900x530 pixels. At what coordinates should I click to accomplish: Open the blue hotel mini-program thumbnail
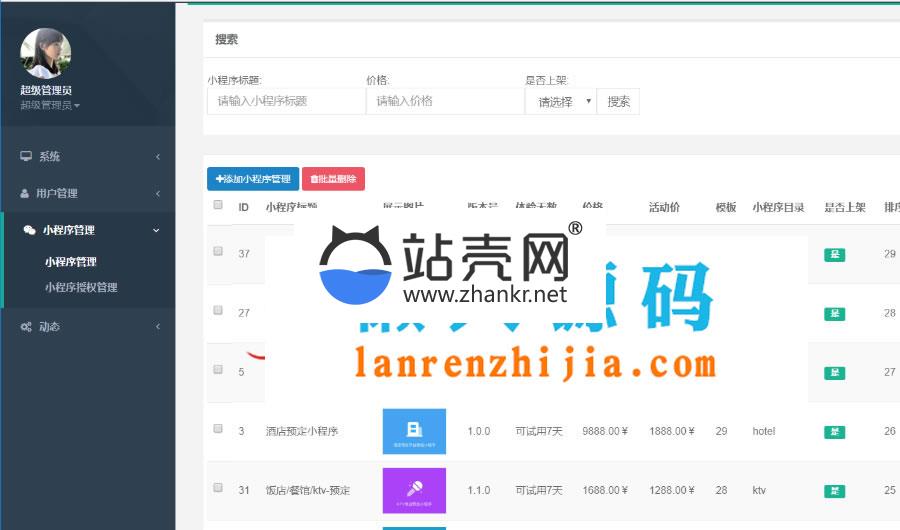pos(414,432)
